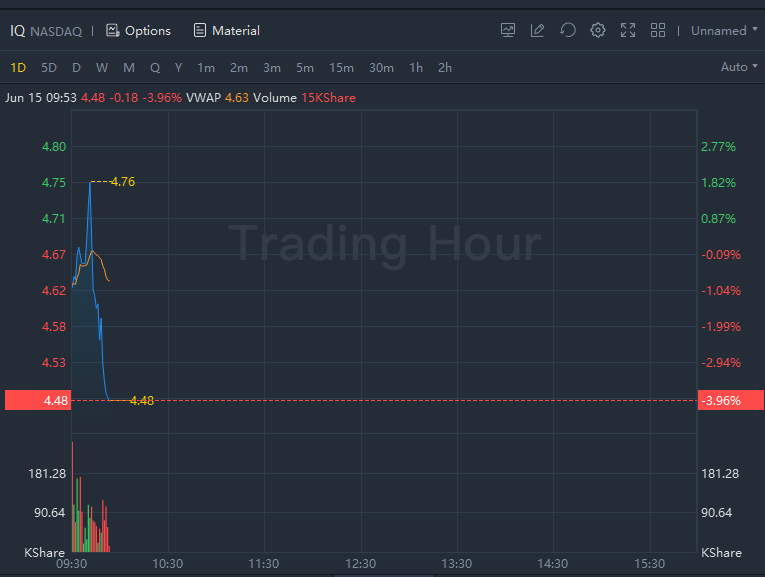
Task: Choose the 1h interval
Action: point(416,68)
